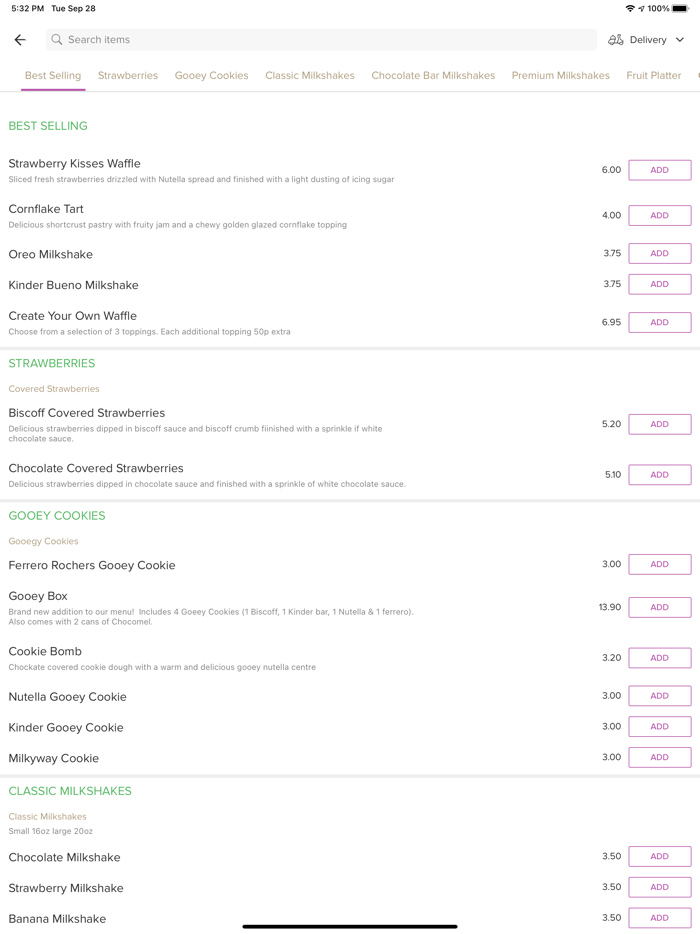This screenshot has height=934, width=700.
Task: Open the Gooey Cookies tab
Action: click(211, 76)
